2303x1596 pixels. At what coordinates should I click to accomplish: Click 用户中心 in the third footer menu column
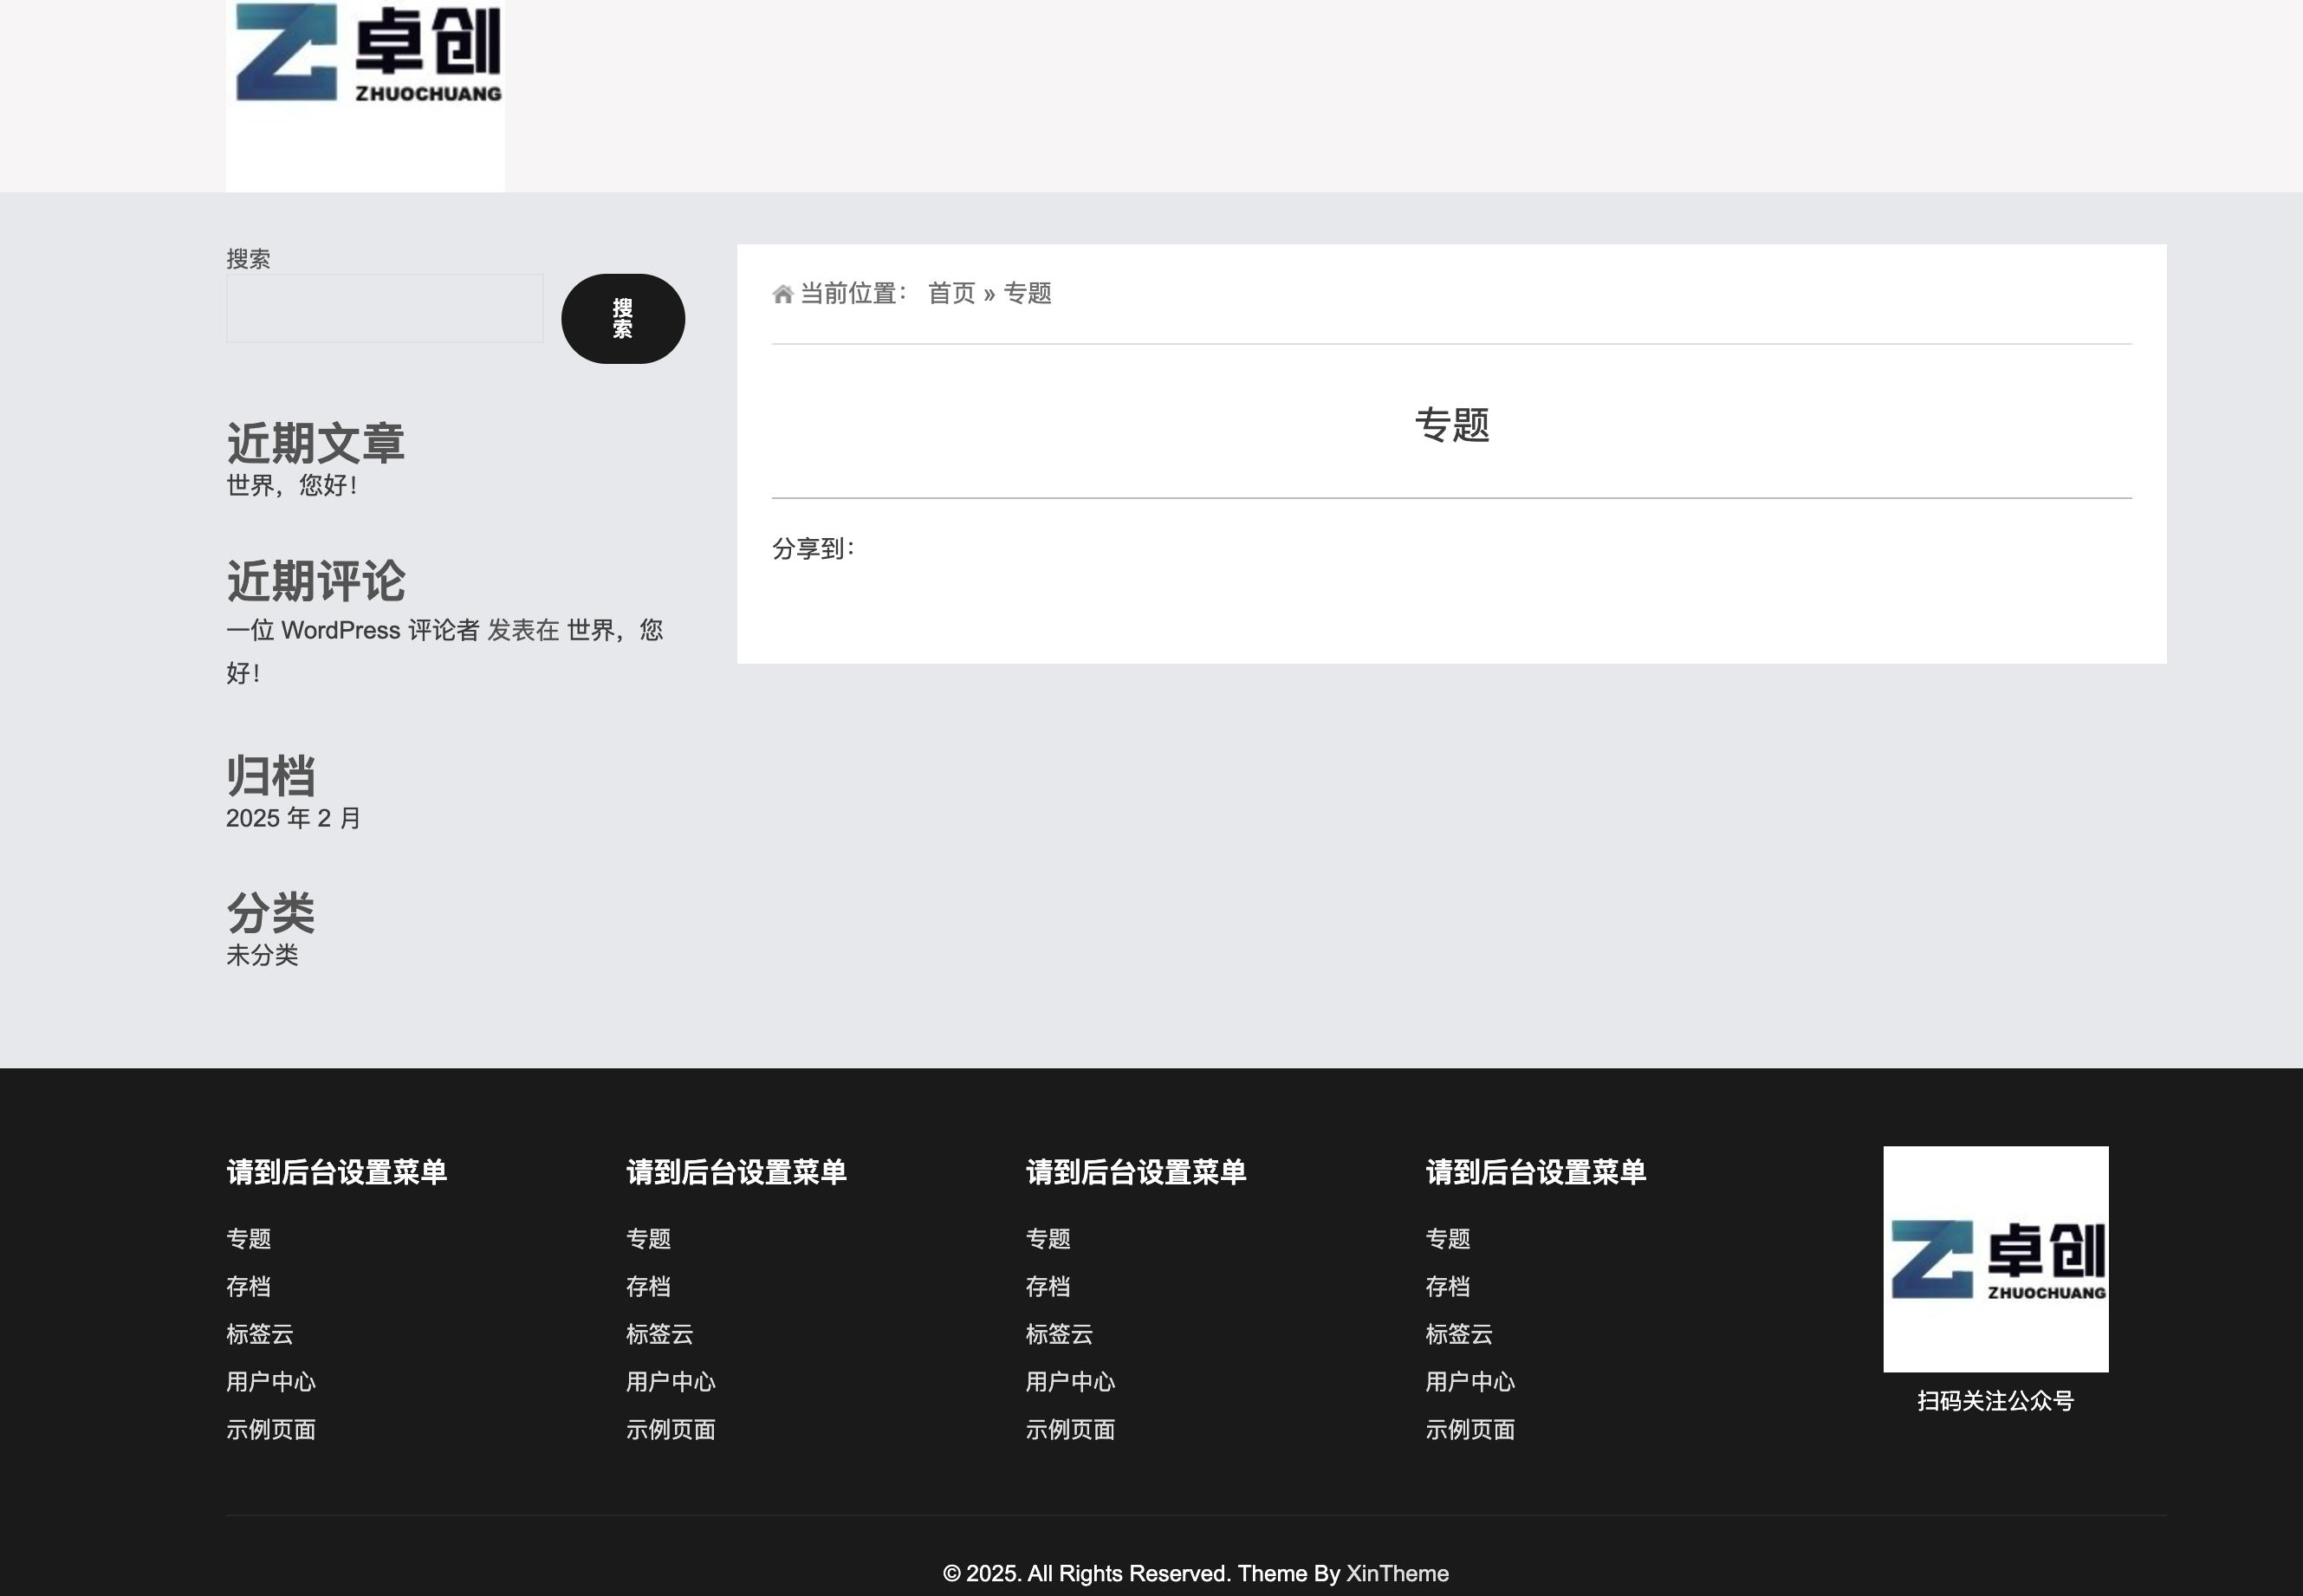(1071, 1382)
